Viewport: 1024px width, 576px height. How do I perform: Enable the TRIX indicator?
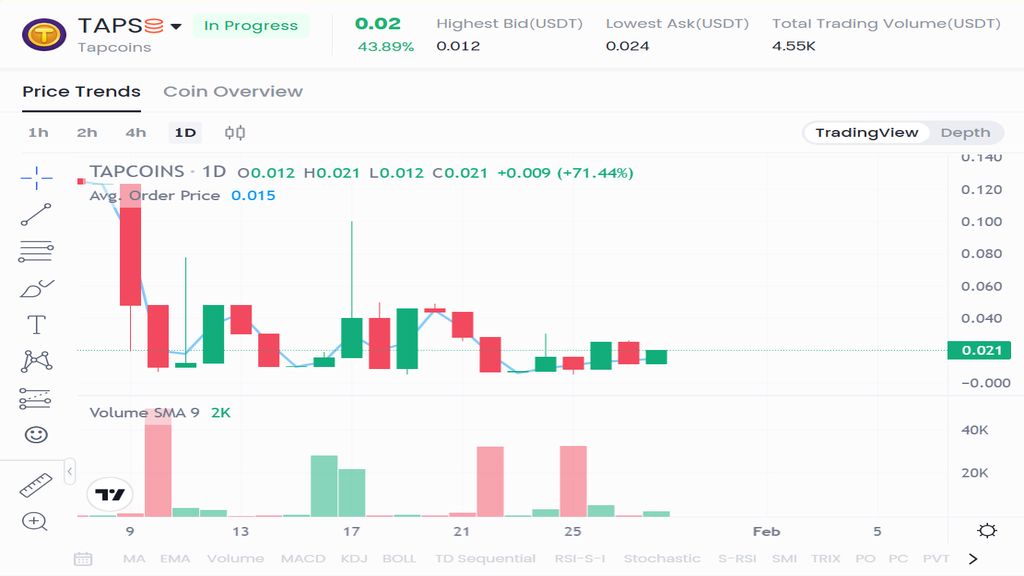coord(826,559)
